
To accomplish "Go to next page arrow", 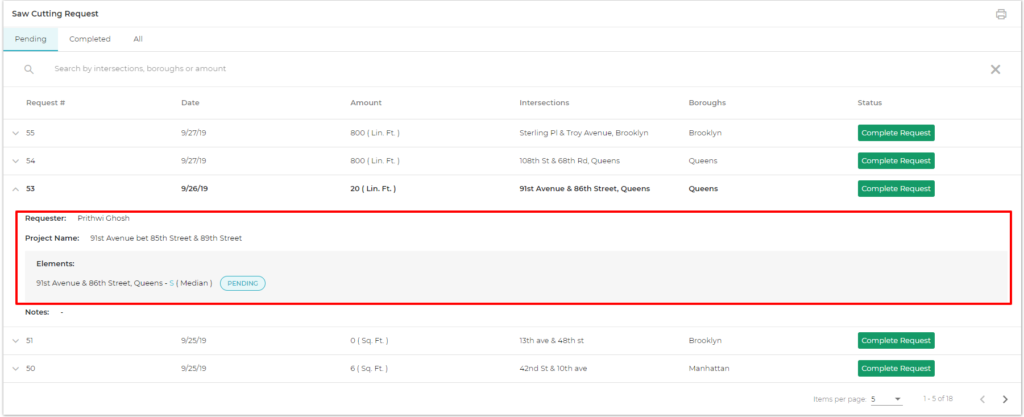I will [x=1004, y=399].
